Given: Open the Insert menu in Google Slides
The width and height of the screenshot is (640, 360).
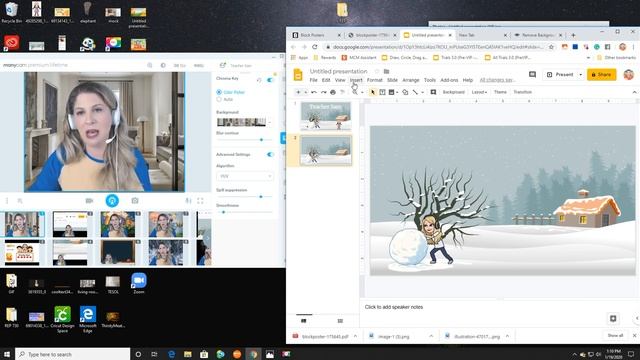Looking at the screenshot, I should pos(356,80).
